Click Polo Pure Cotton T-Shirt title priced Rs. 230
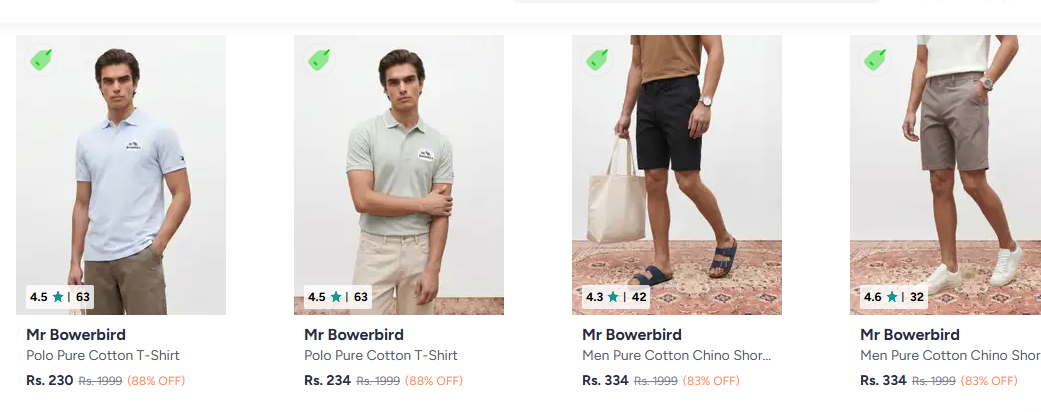This screenshot has width=1041, height=412. (x=103, y=356)
